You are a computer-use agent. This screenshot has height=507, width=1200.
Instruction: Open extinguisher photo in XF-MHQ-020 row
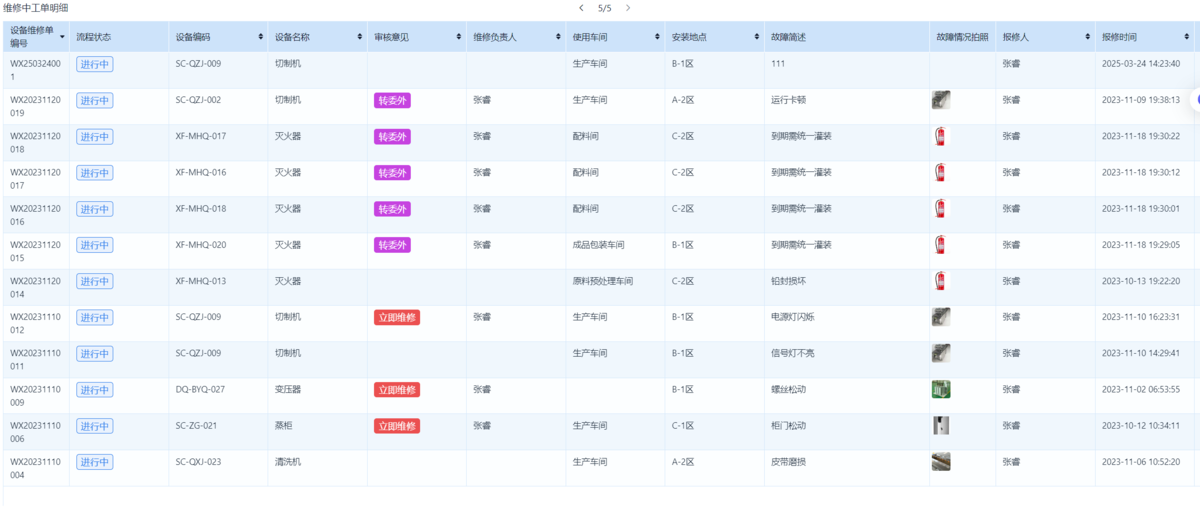click(939, 244)
